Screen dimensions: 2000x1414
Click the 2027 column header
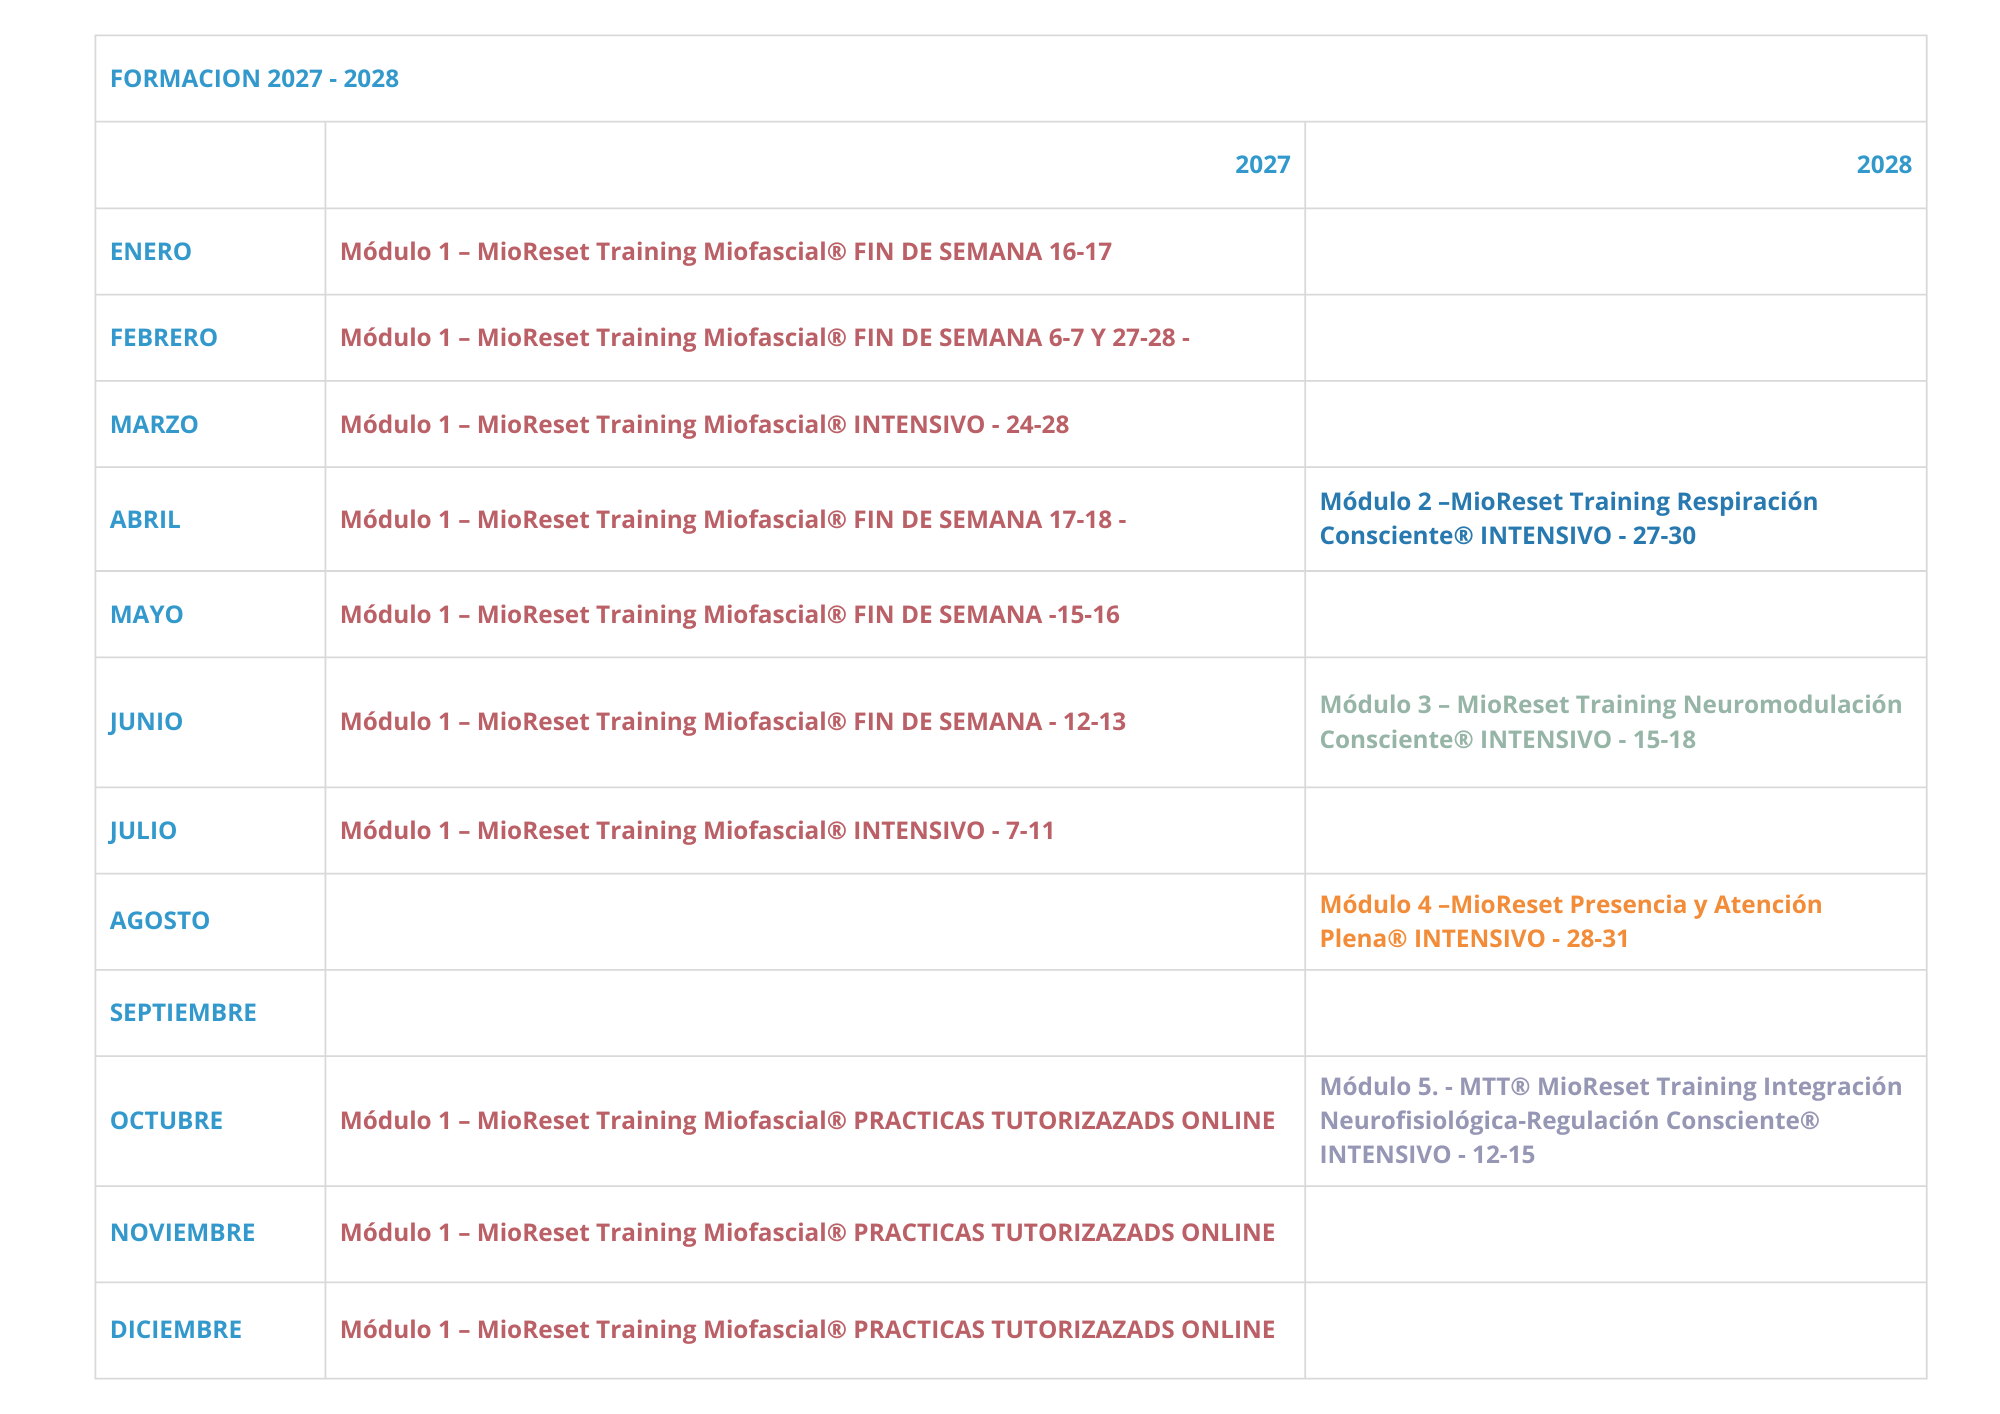click(1262, 164)
